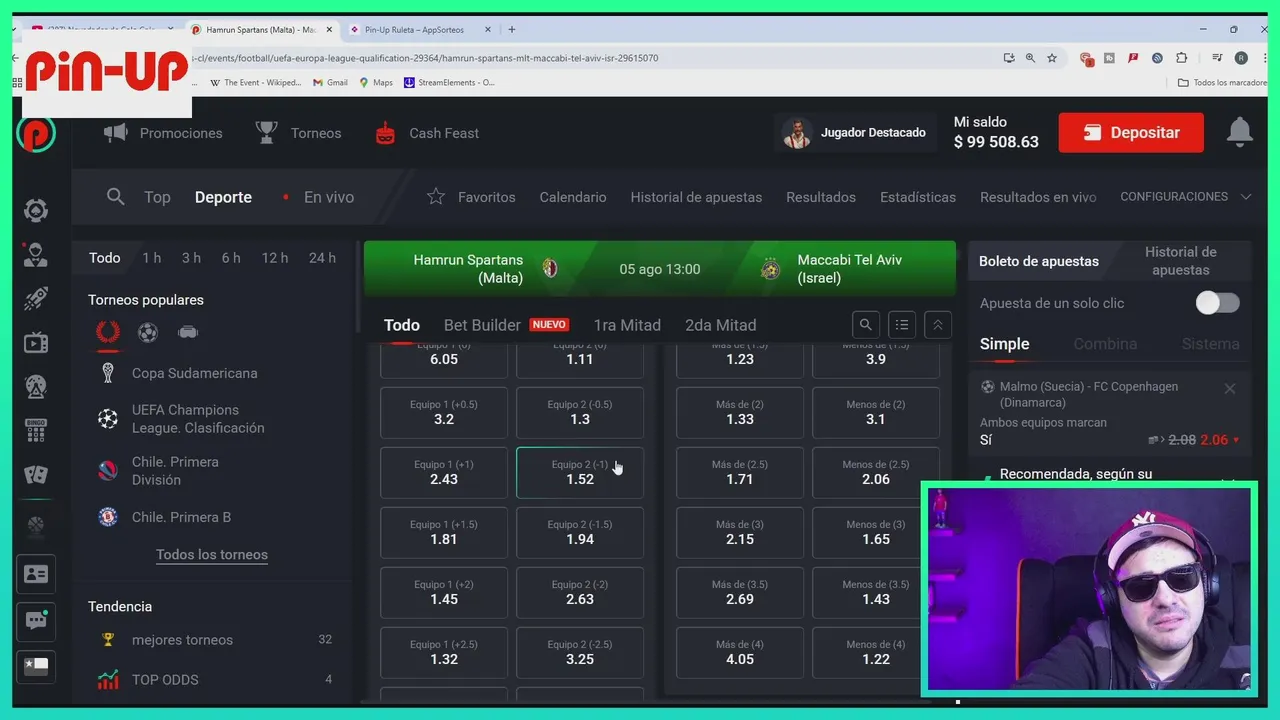Open casino chip icon in left sidebar
Image resolution: width=1280 pixels, height=720 pixels.
click(x=36, y=211)
